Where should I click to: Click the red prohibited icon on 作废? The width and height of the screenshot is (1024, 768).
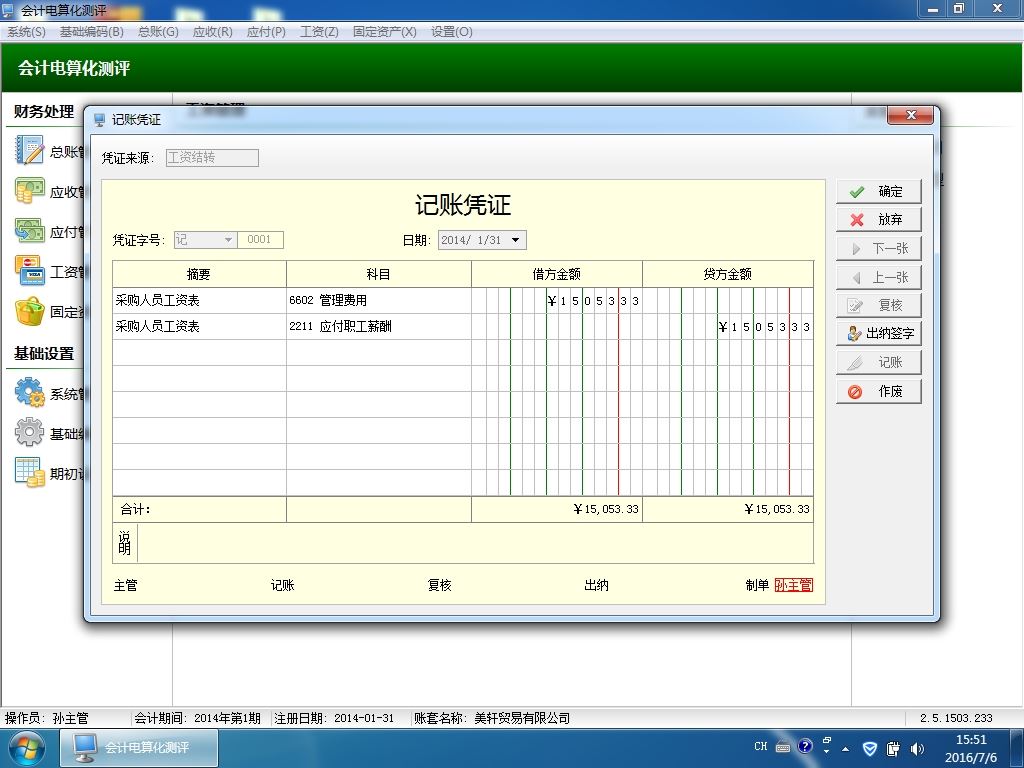[855, 392]
